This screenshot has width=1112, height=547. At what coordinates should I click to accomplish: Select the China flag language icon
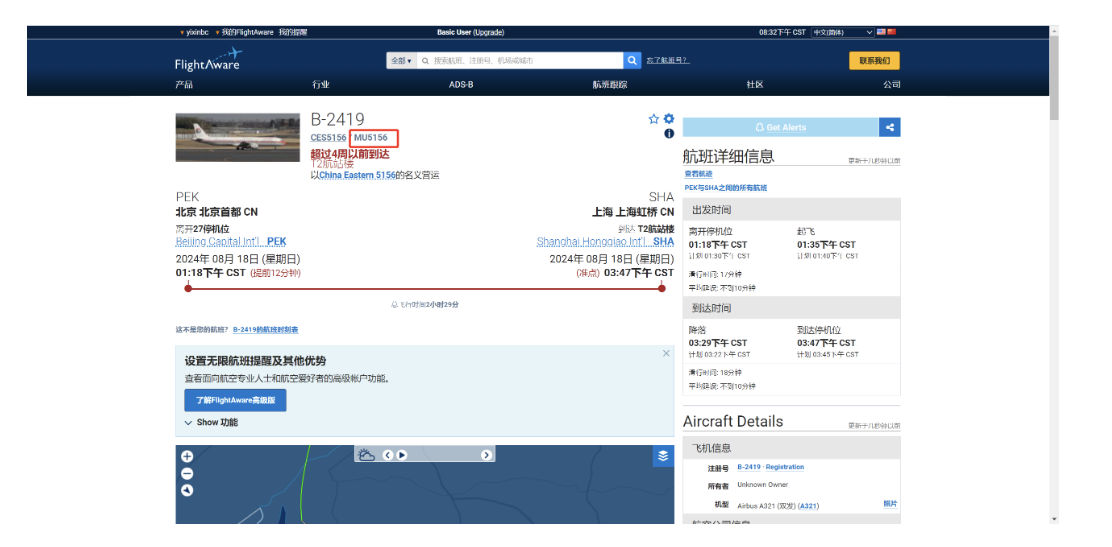pyautogui.click(x=891, y=32)
